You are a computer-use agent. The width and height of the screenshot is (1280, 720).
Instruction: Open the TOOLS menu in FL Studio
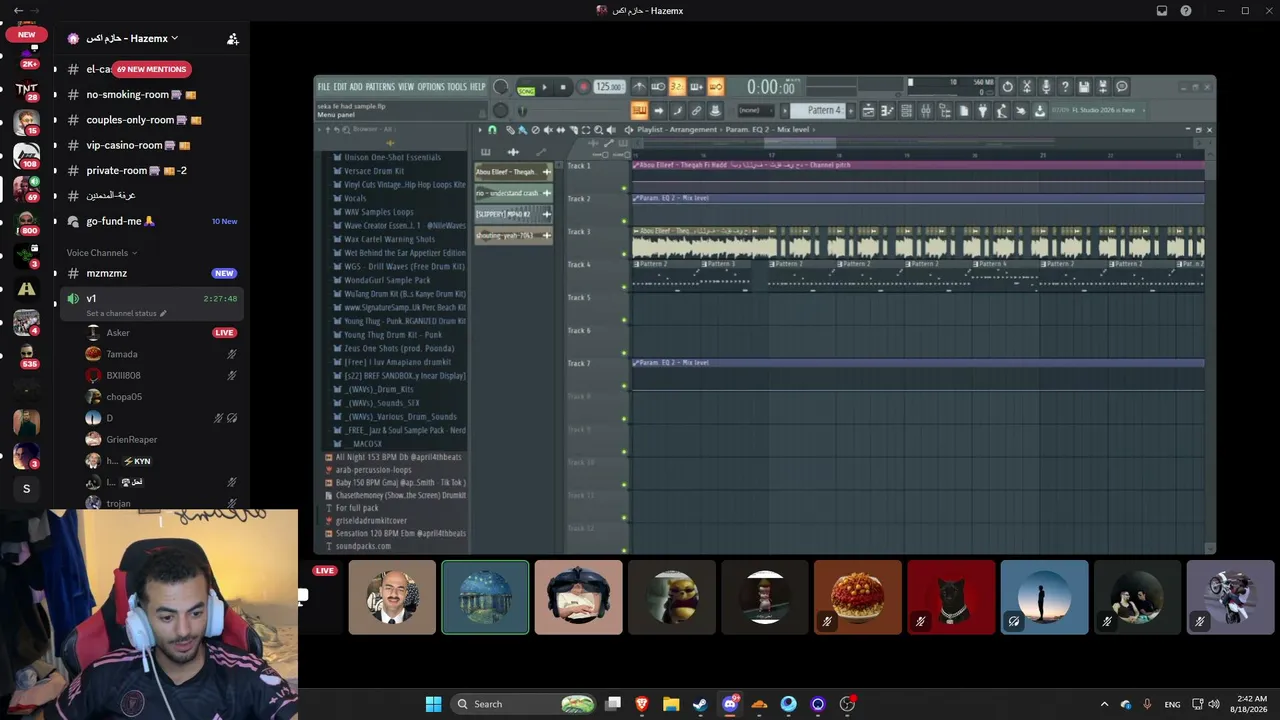pos(457,87)
